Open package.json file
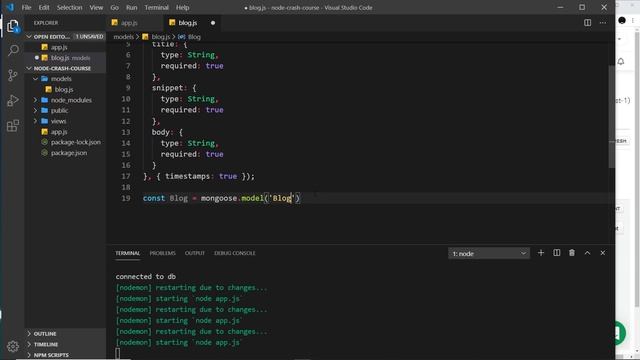 click(65, 153)
